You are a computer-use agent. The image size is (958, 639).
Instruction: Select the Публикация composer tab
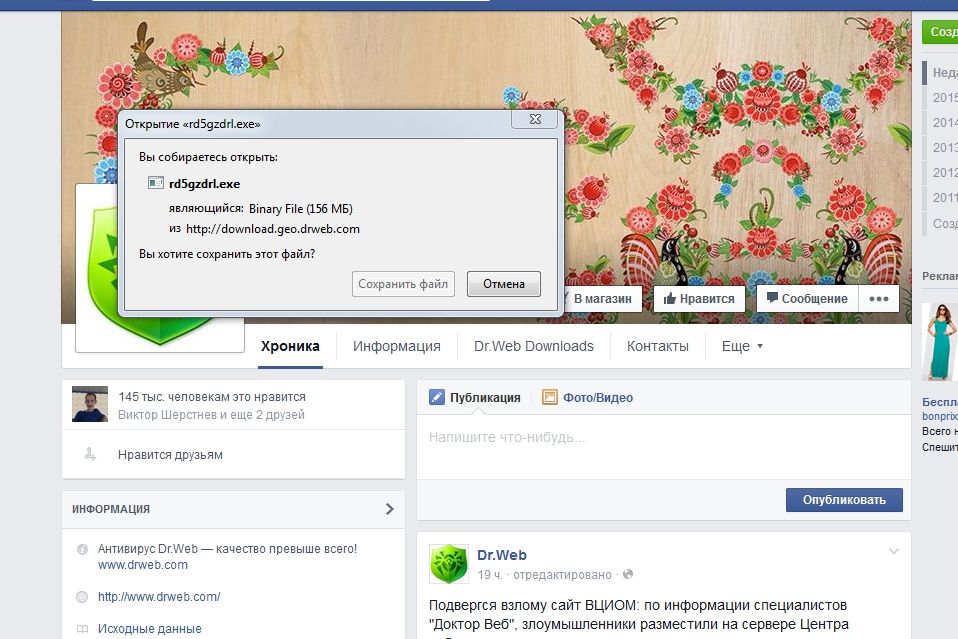(475, 398)
